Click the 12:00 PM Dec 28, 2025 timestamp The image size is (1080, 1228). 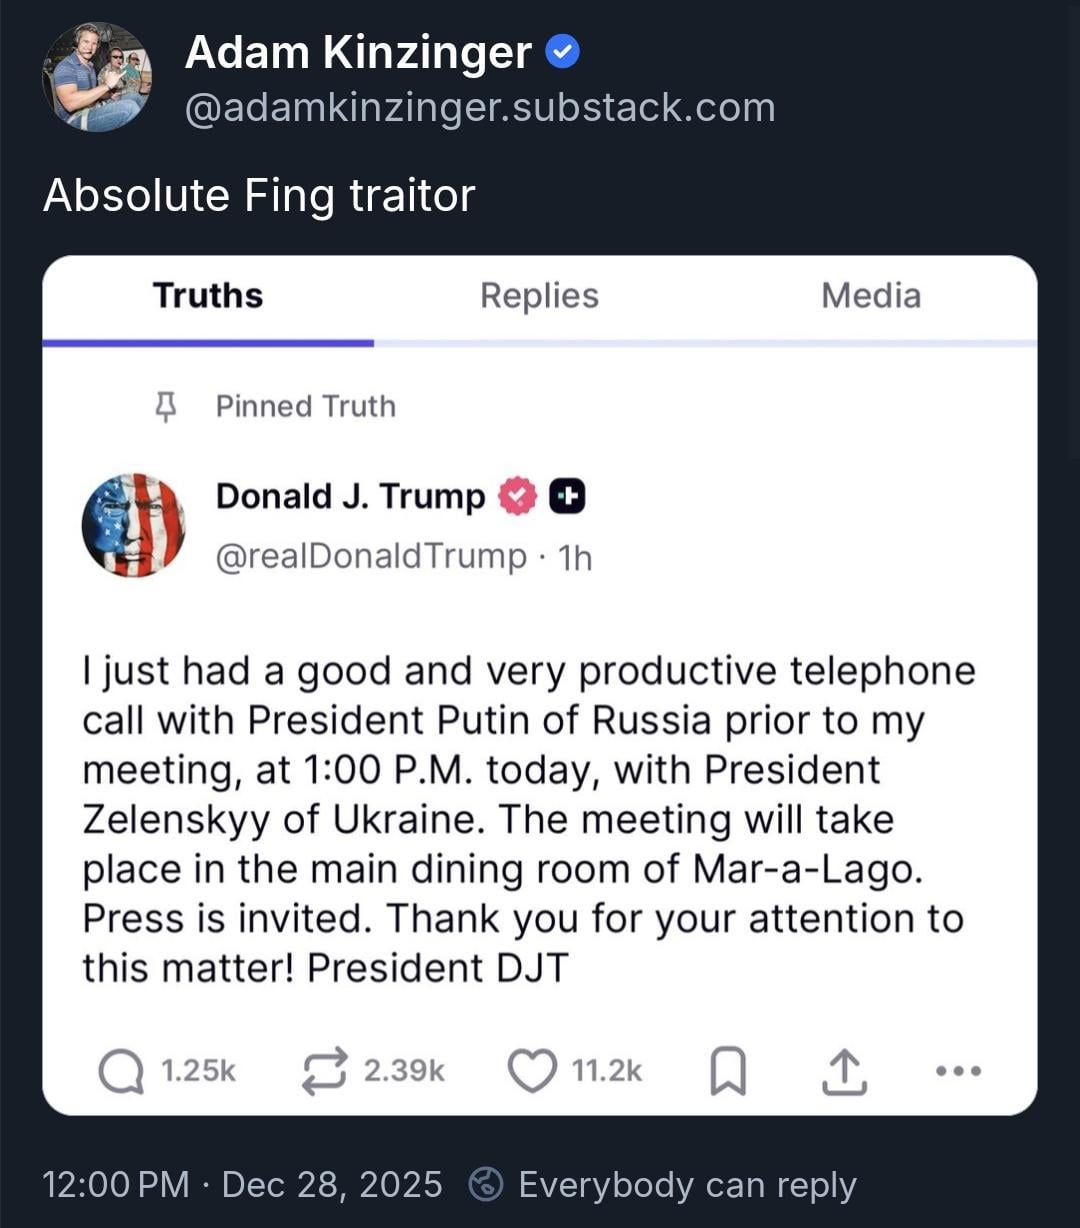click(x=242, y=1185)
